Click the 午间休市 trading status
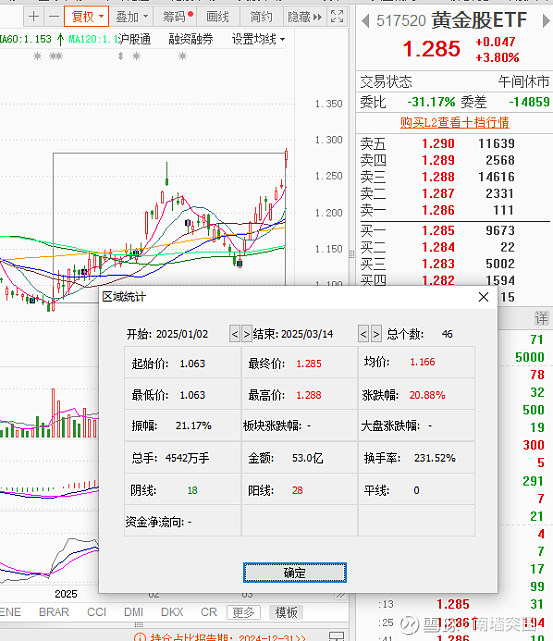 pyautogui.click(x=524, y=82)
